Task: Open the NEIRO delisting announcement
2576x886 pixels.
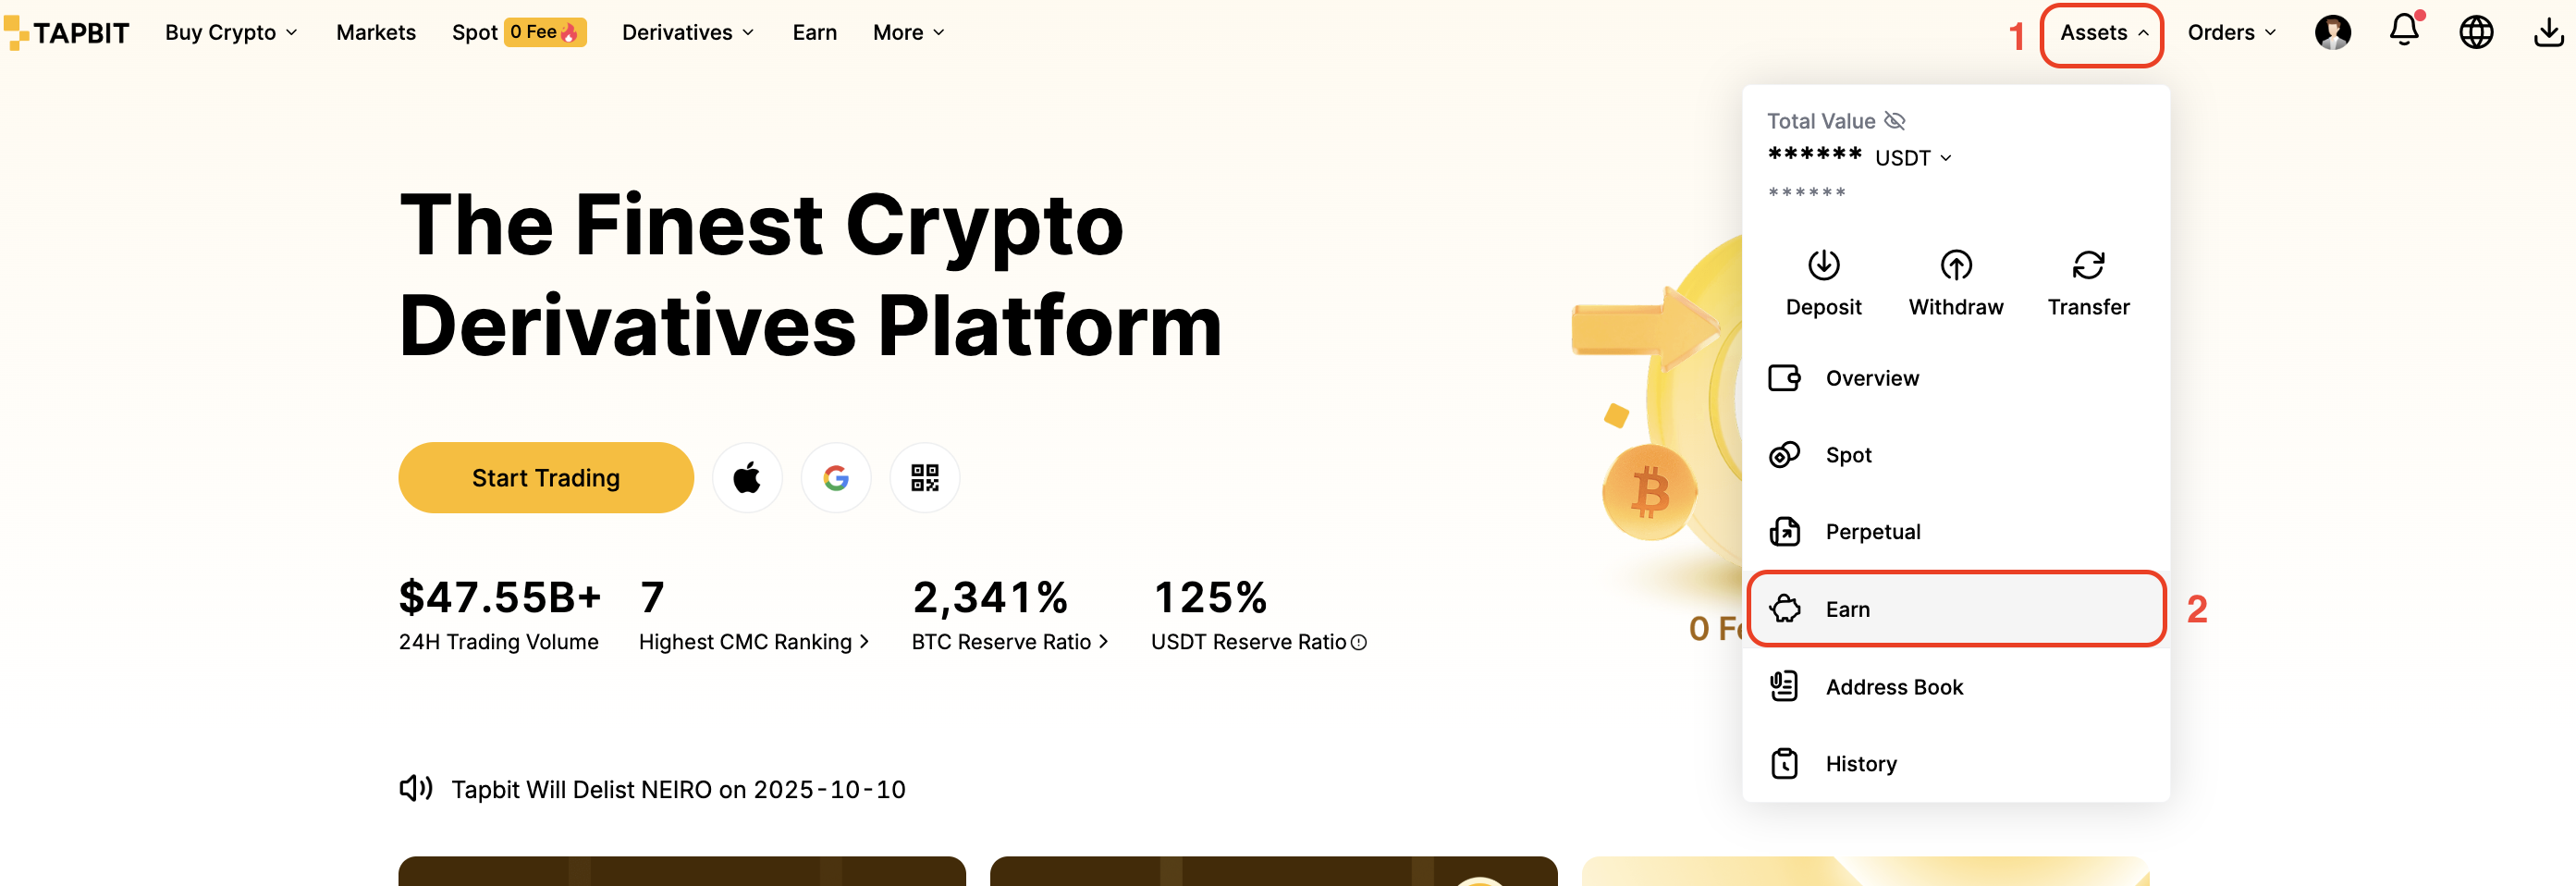Action: click(678, 790)
